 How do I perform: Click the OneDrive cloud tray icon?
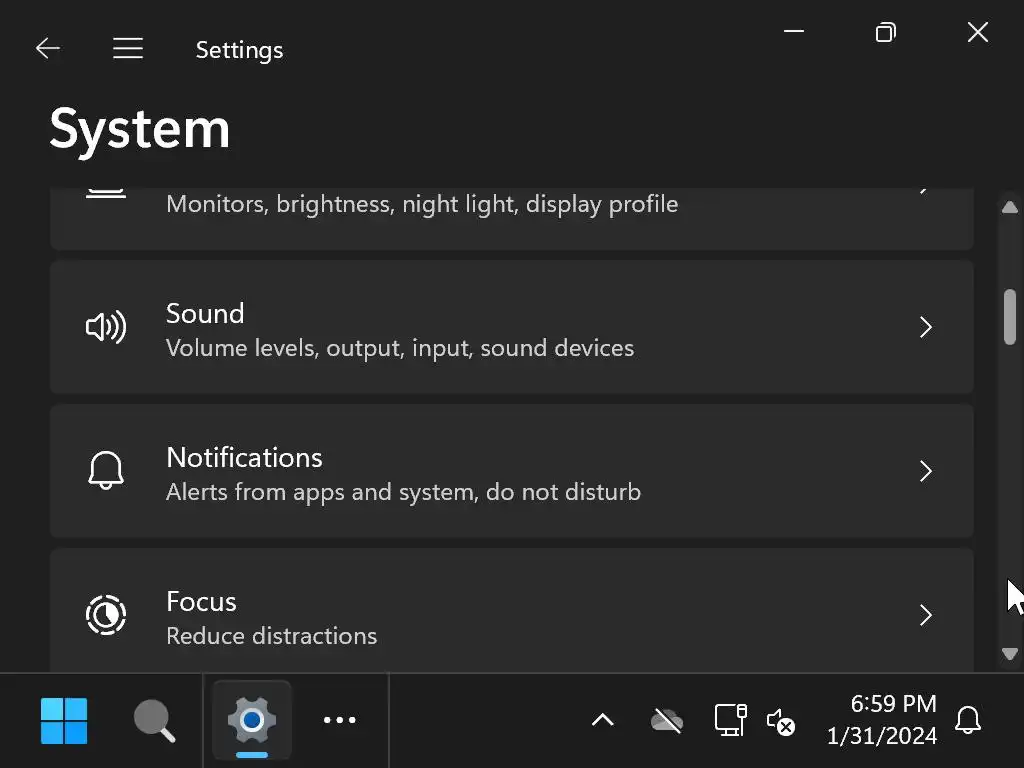point(667,720)
